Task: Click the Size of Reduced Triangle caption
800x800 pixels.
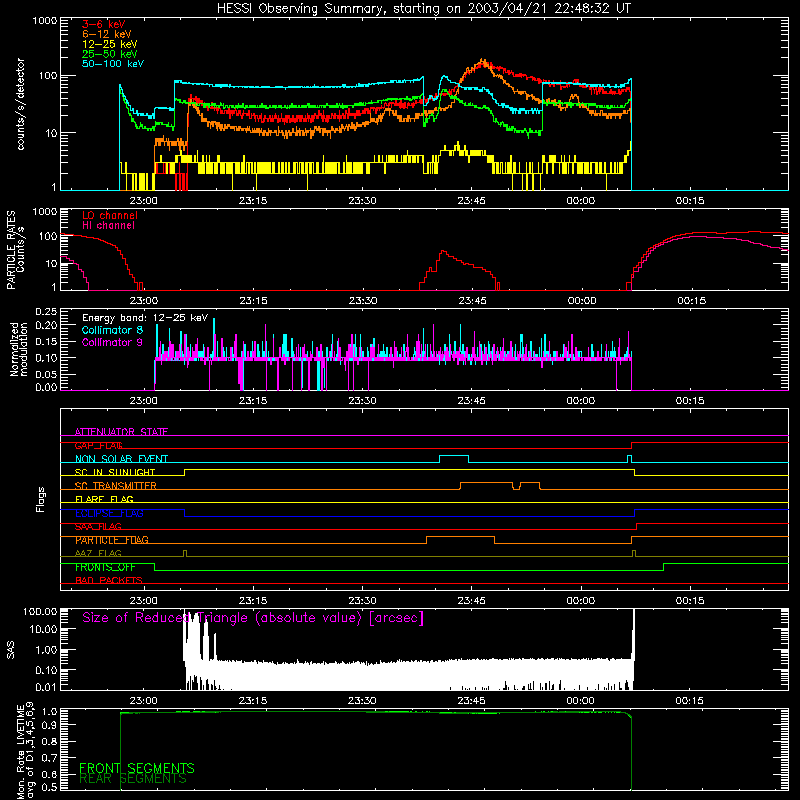Action: [253, 618]
